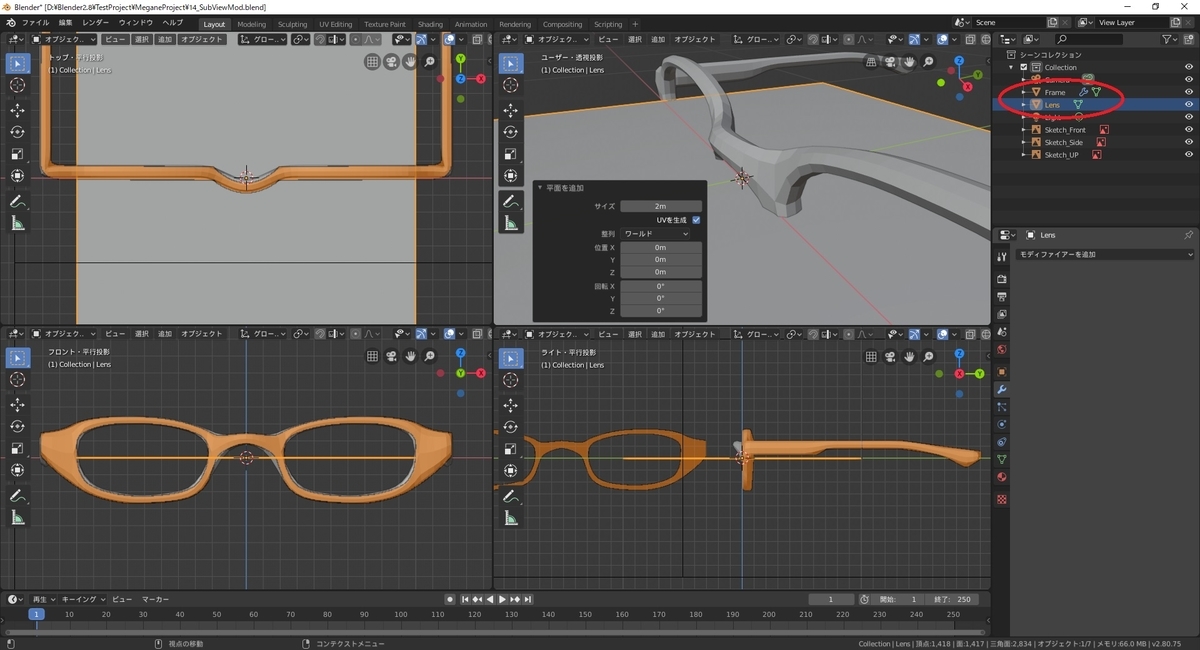Open the レンダー menu

[96, 22]
